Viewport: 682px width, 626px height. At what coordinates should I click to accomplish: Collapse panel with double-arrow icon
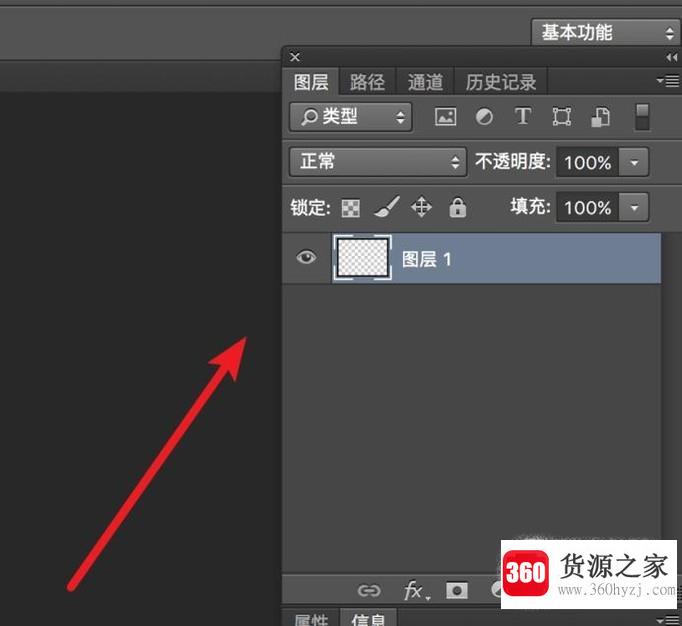[x=671, y=57]
